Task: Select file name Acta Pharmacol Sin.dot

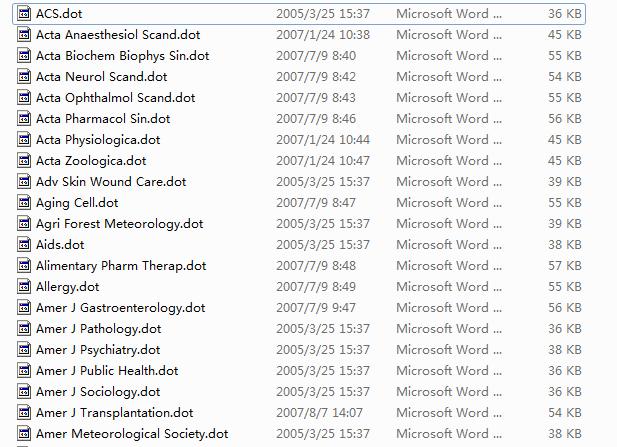Action: (103, 119)
